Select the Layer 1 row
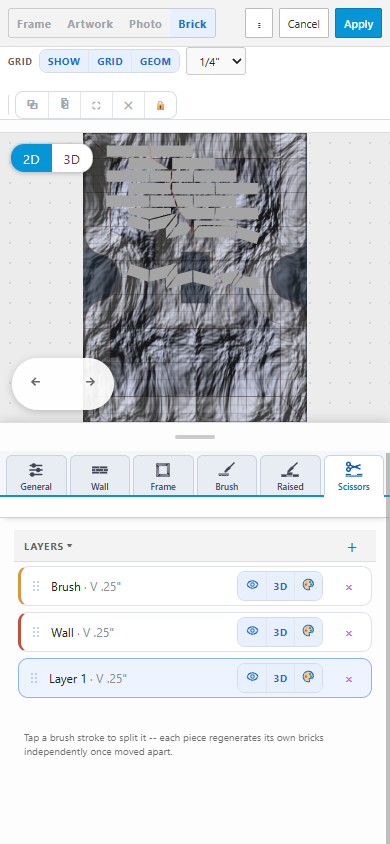 click(x=195, y=678)
